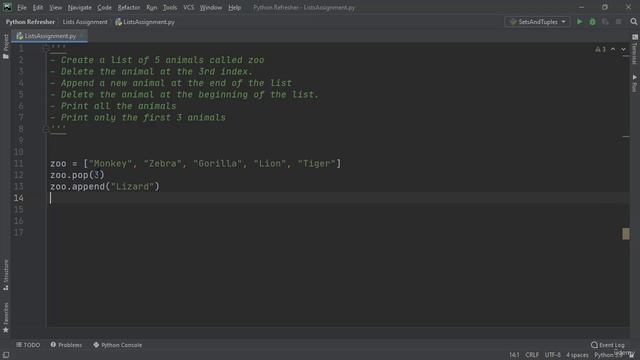The image size is (640, 360).
Task: Open the VCS menu
Action: click(x=189, y=7)
